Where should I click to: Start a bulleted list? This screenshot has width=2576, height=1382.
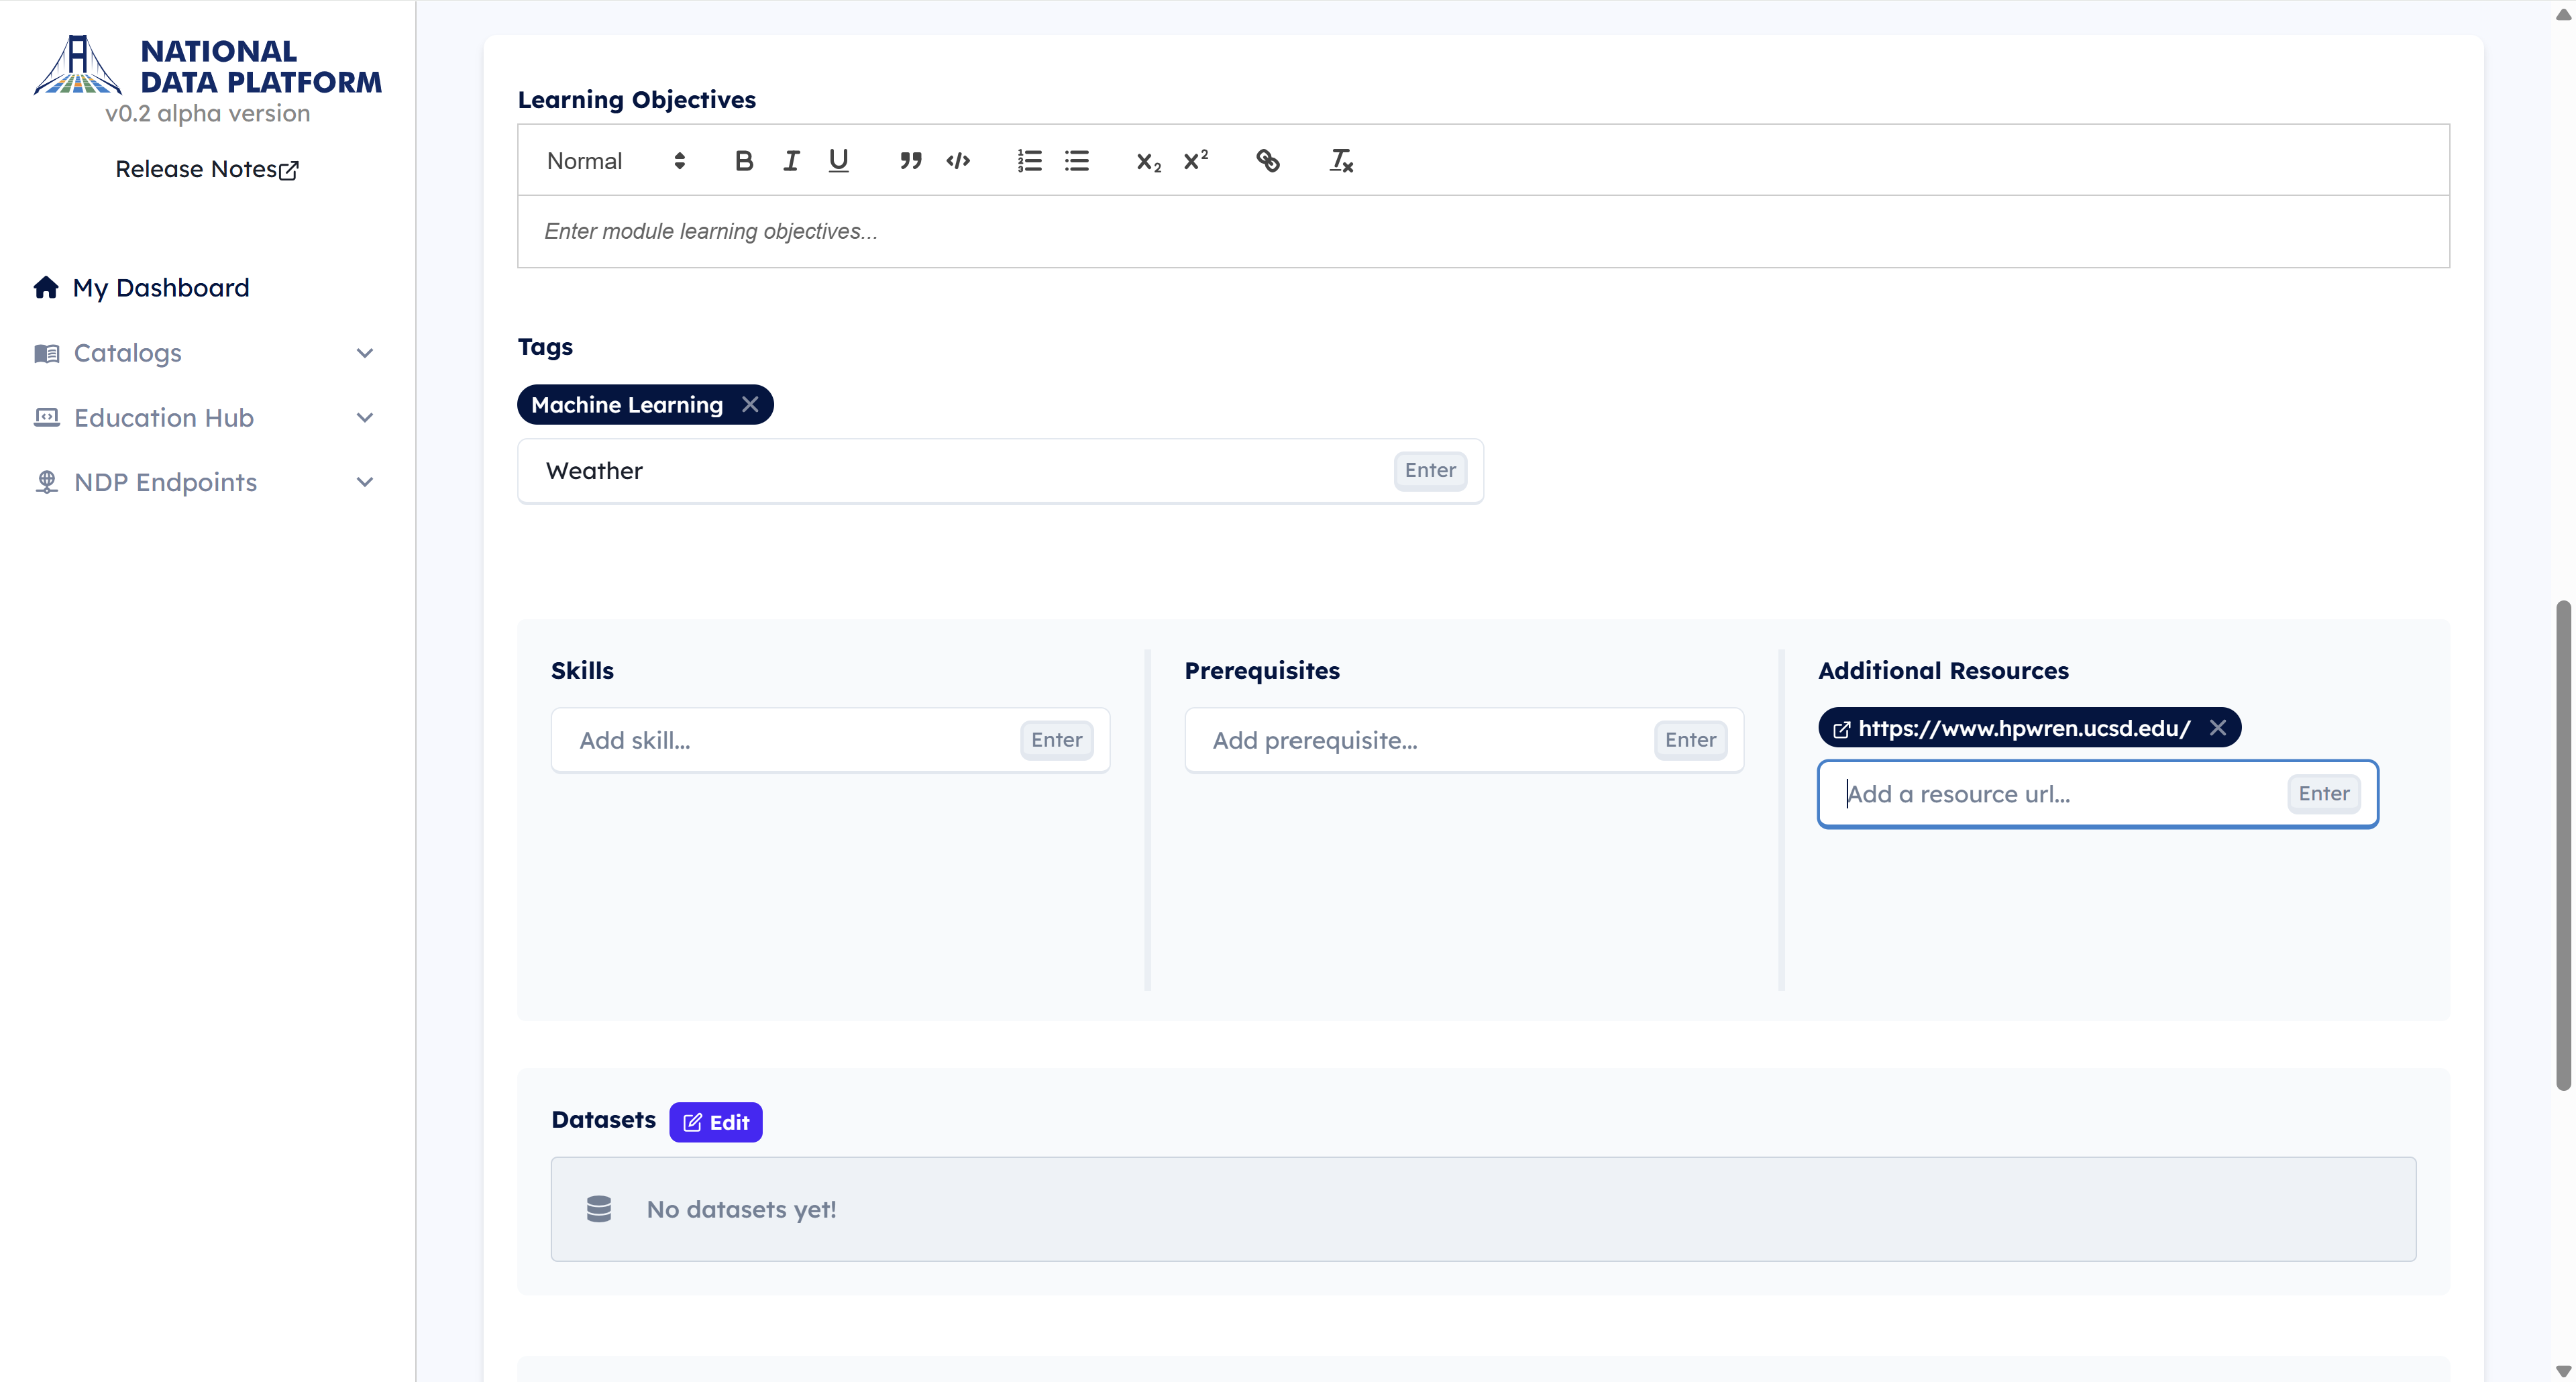1077,161
